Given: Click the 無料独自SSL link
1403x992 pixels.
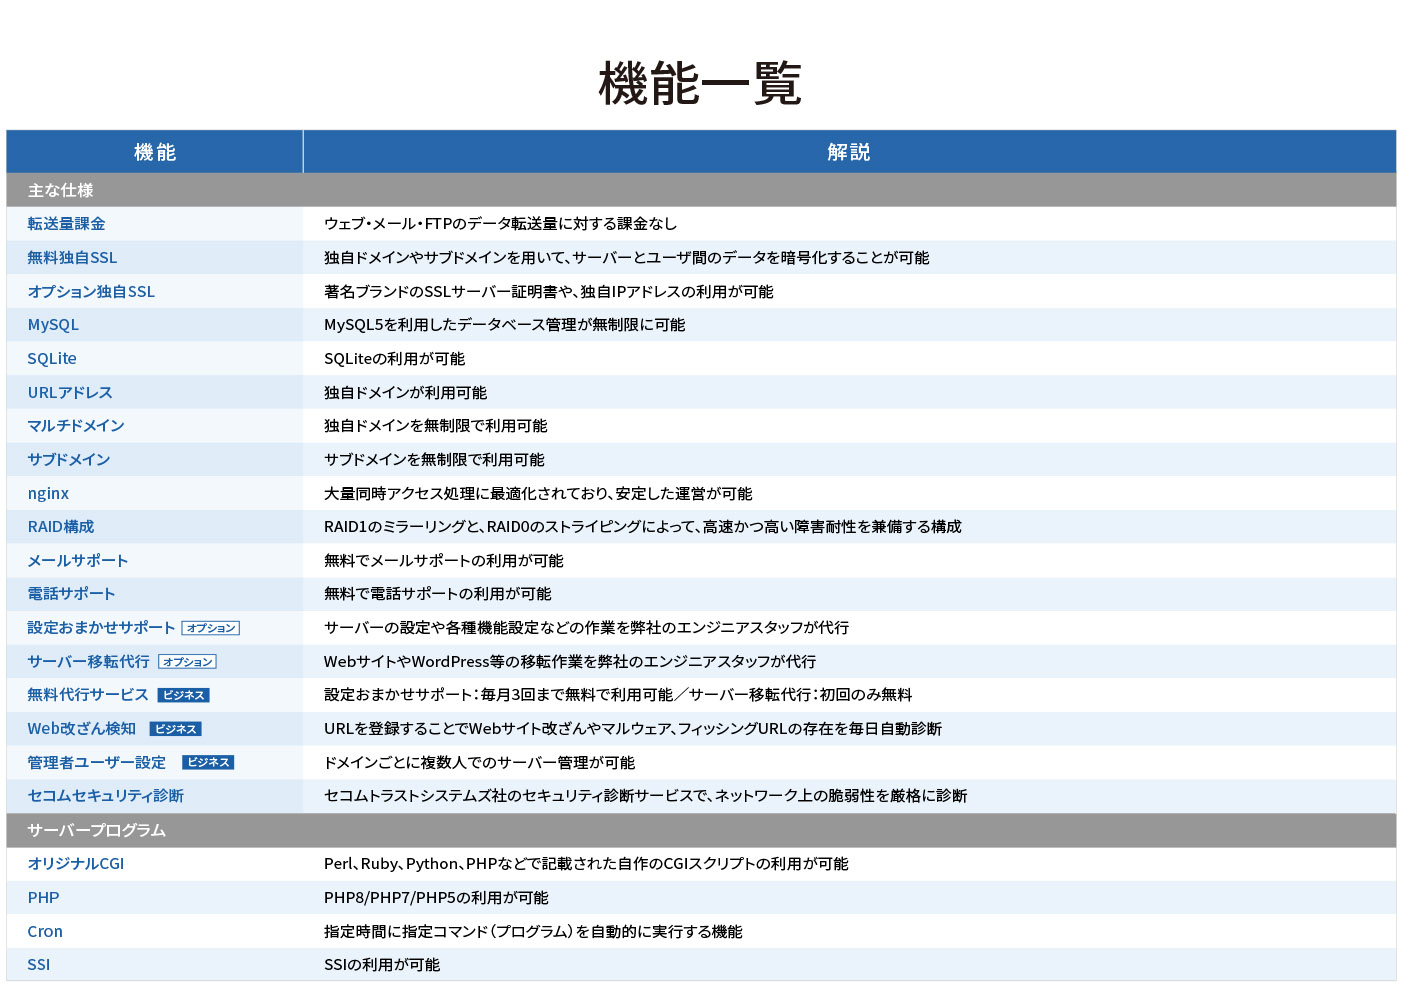Looking at the screenshot, I should pyautogui.click(x=72, y=258).
